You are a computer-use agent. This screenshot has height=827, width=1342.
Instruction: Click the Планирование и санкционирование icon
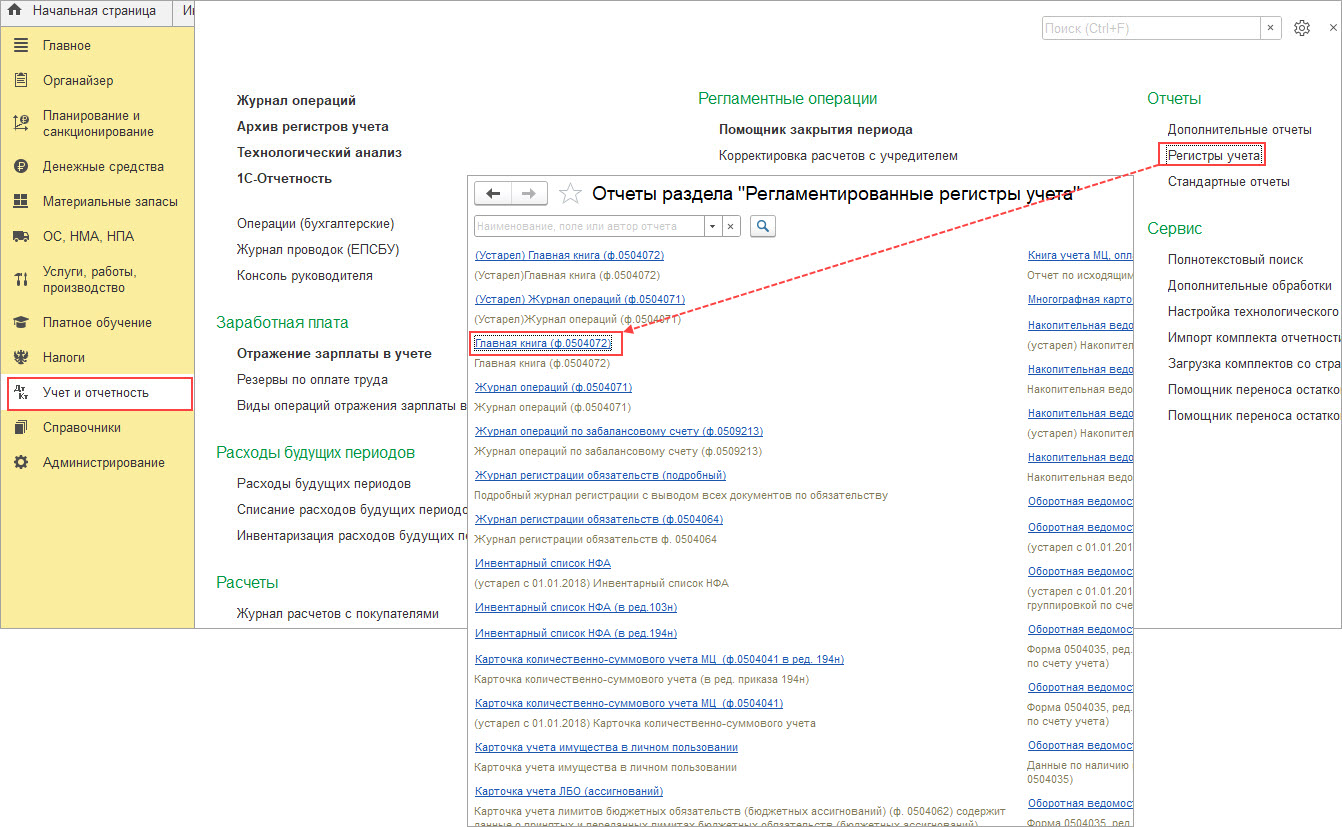[21, 124]
